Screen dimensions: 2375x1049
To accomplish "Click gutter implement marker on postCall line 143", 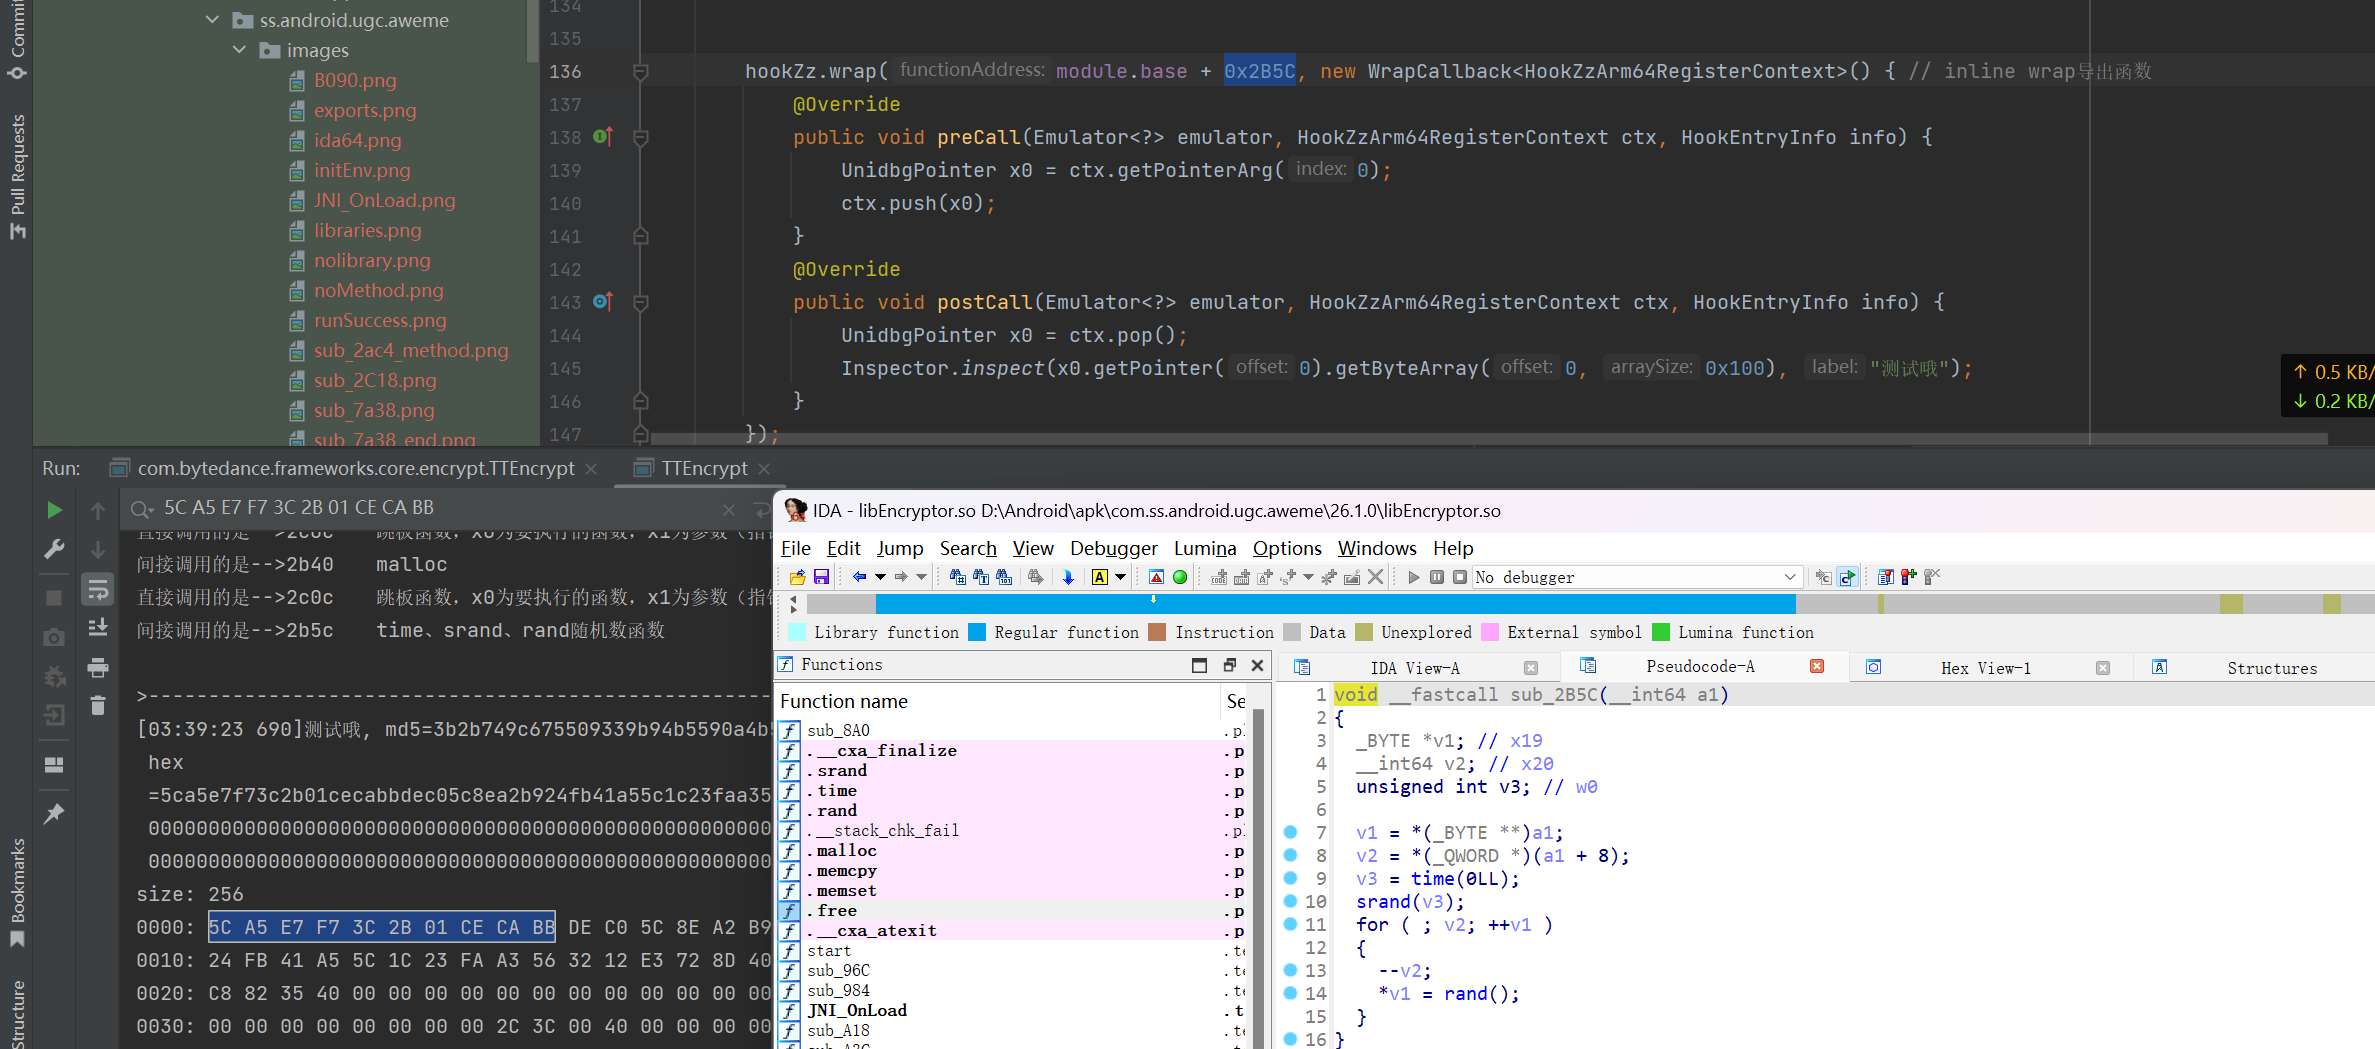I will [603, 301].
